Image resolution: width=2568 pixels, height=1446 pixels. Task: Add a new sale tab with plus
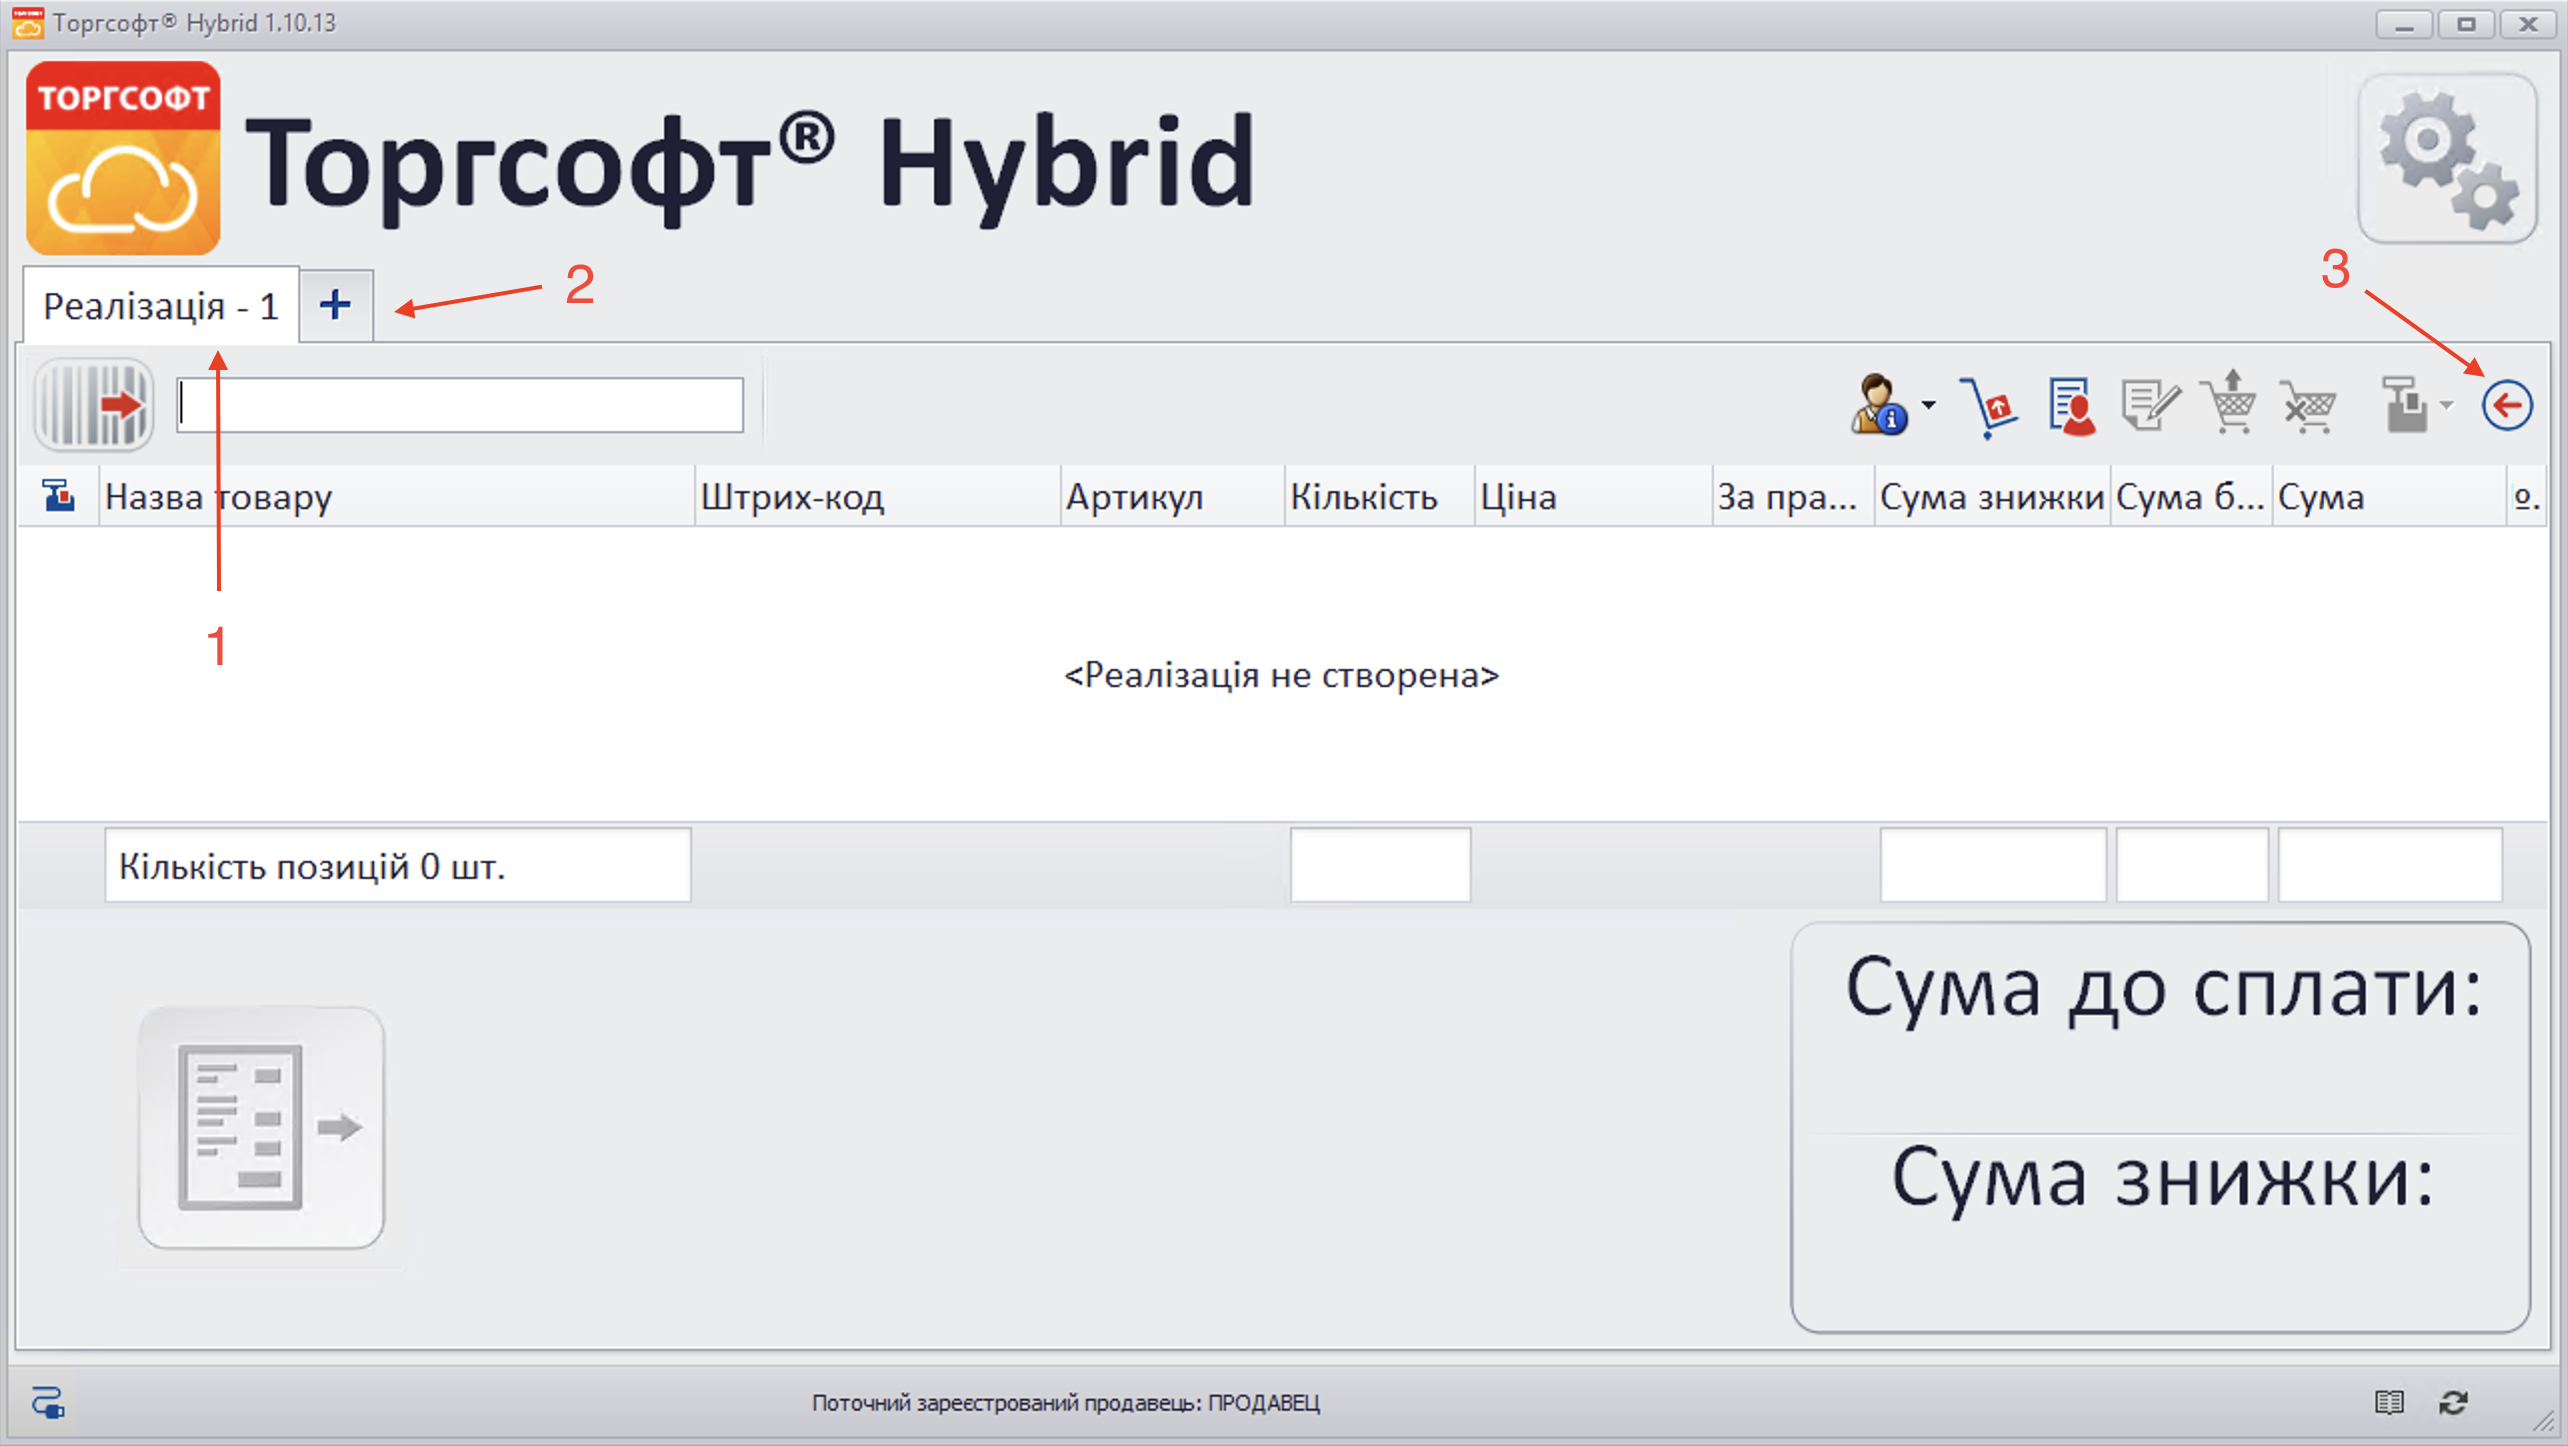click(336, 304)
